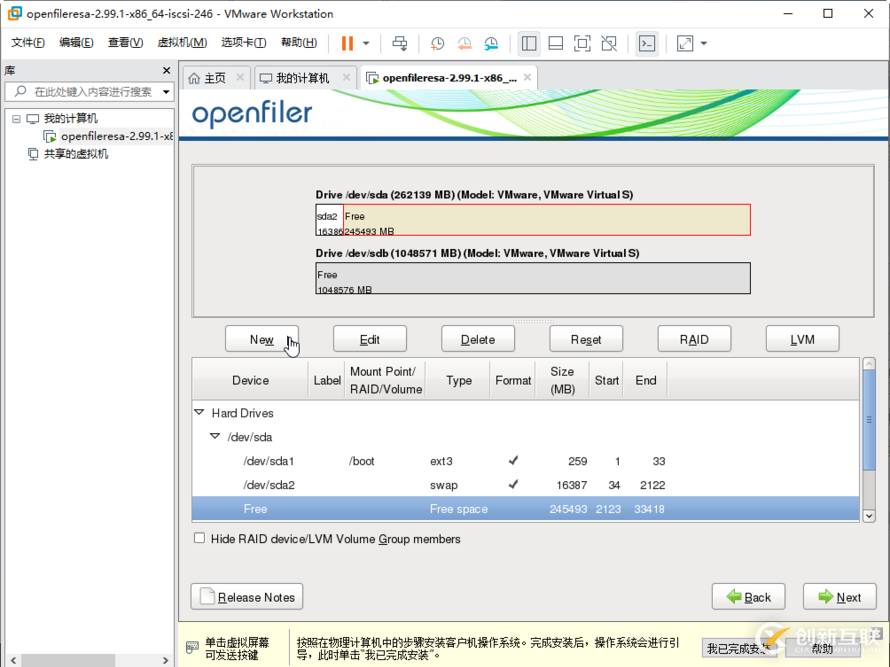Click the send Ctrl+Alt+Del toolbar icon
This screenshot has height=667, width=890.
[400, 43]
